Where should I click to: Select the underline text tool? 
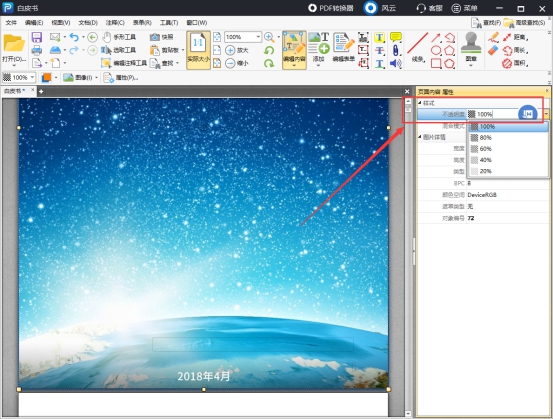(x=379, y=63)
